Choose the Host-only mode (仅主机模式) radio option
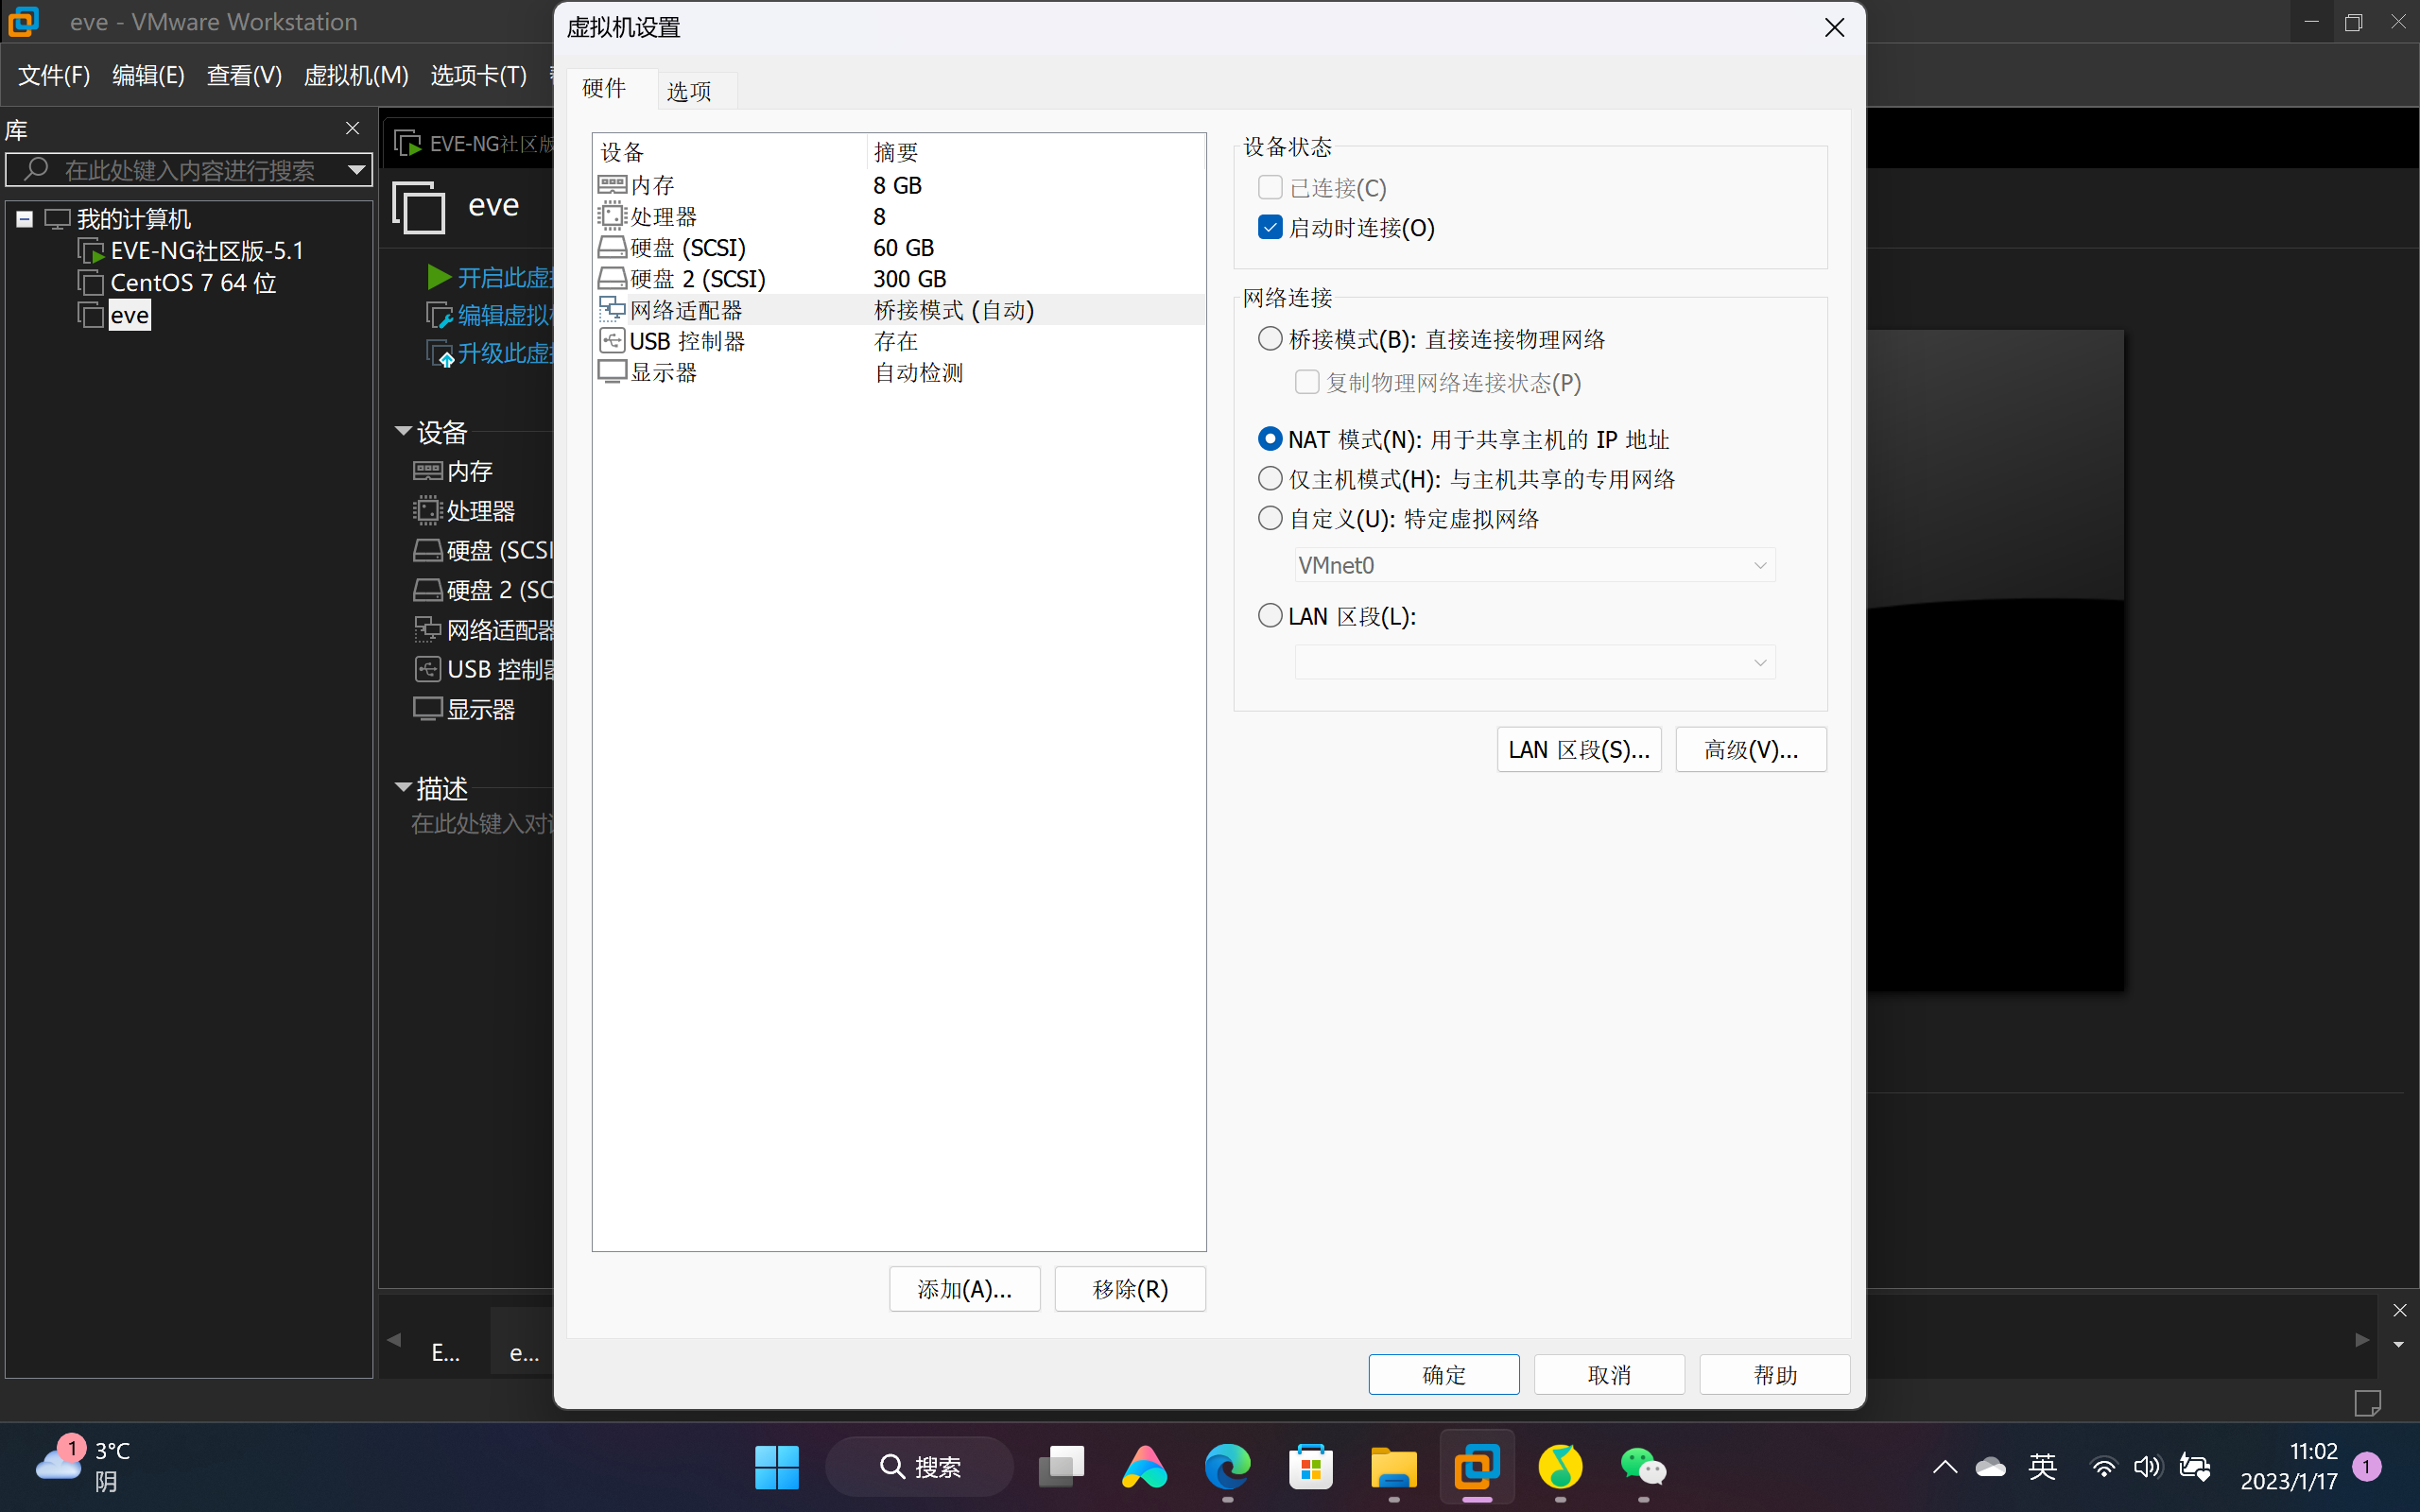The height and width of the screenshot is (1512, 2420). click(x=1270, y=479)
